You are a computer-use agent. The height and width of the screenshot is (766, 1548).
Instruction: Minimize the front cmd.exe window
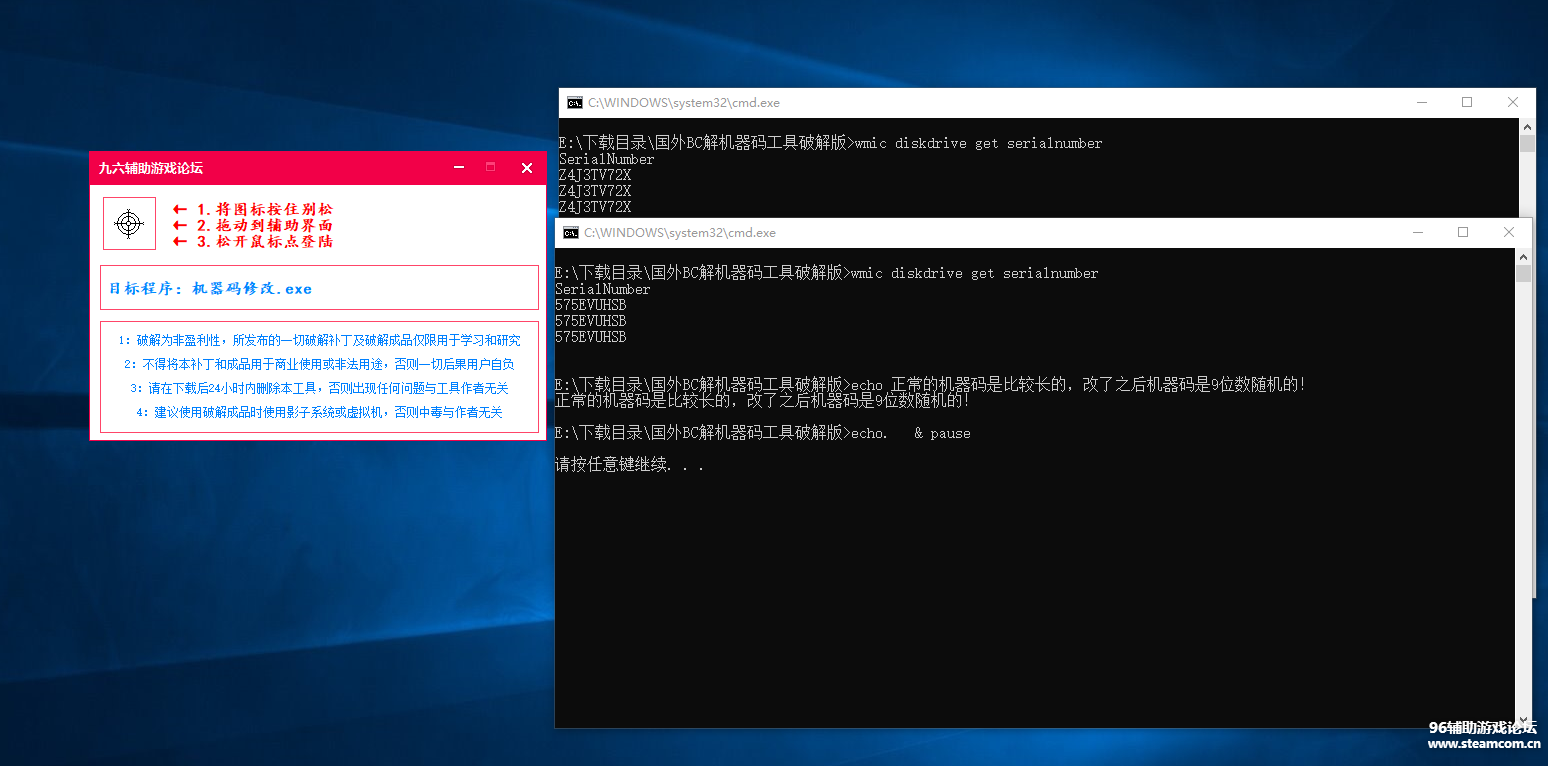(1417, 233)
